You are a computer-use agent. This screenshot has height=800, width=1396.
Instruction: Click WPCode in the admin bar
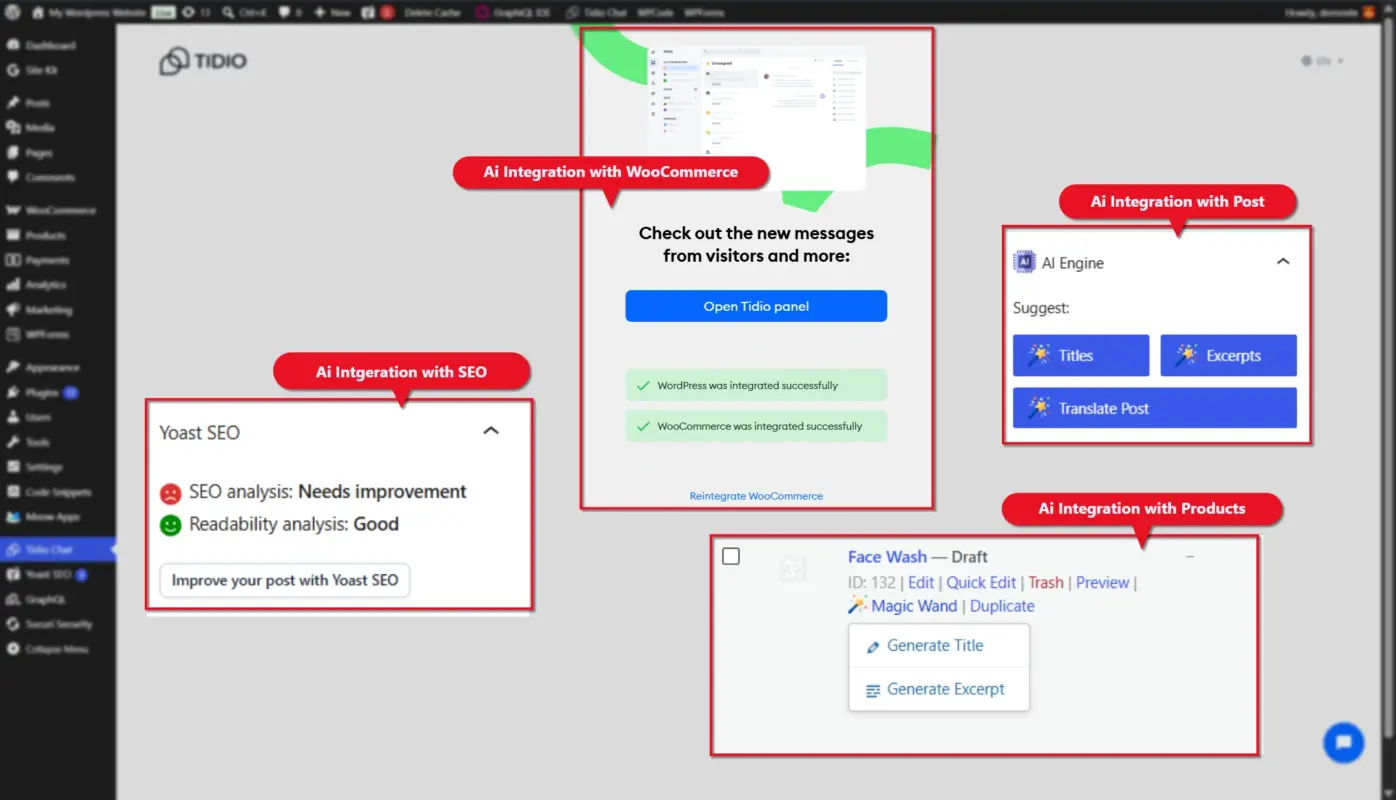click(656, 13)
